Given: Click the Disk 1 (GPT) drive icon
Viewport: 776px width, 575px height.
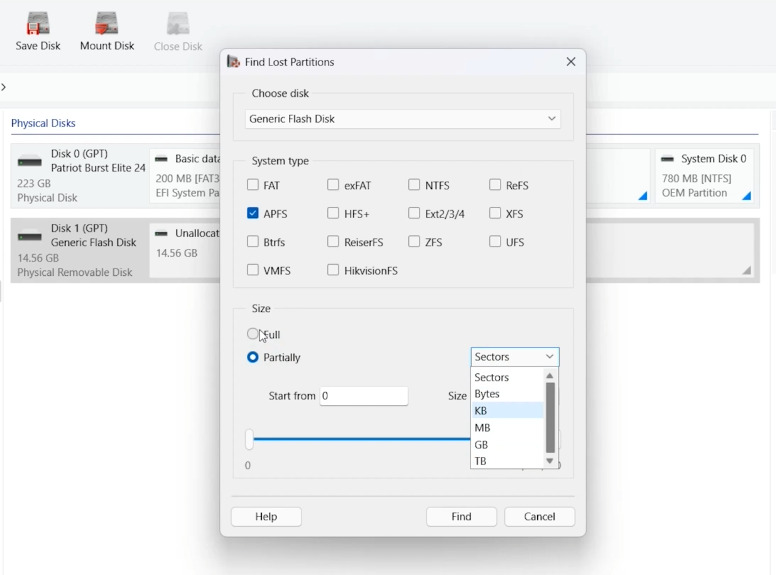Looking at the screenshot, I should (30, 236).
